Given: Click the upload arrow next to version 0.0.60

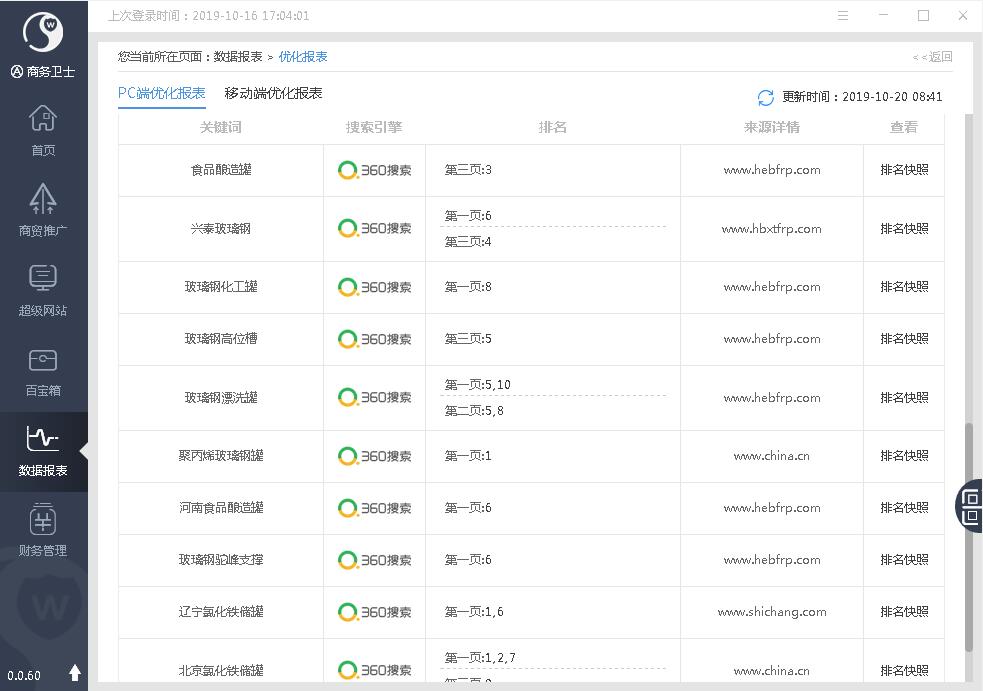Looking at the screenshot, I should point(74,673).
